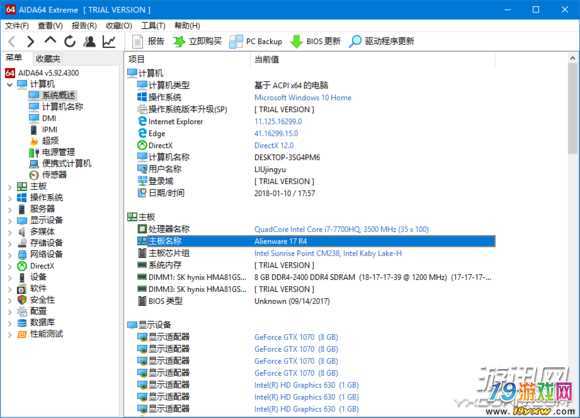Go forward with the right arrow
The height and width of the screenshot is (418, 580).
[31, 41]
